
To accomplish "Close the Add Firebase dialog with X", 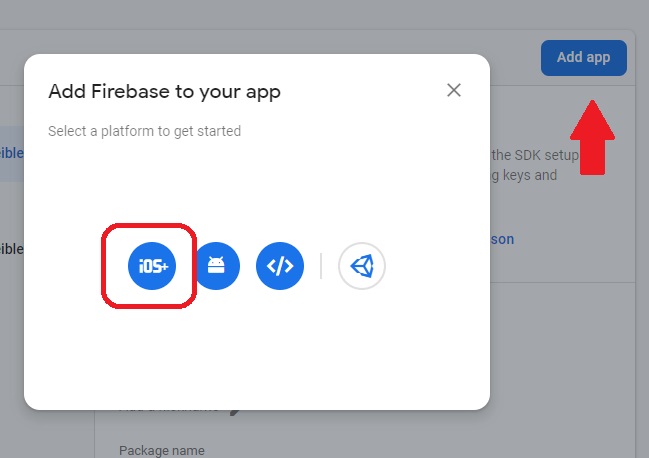I will tap(454, 90).
